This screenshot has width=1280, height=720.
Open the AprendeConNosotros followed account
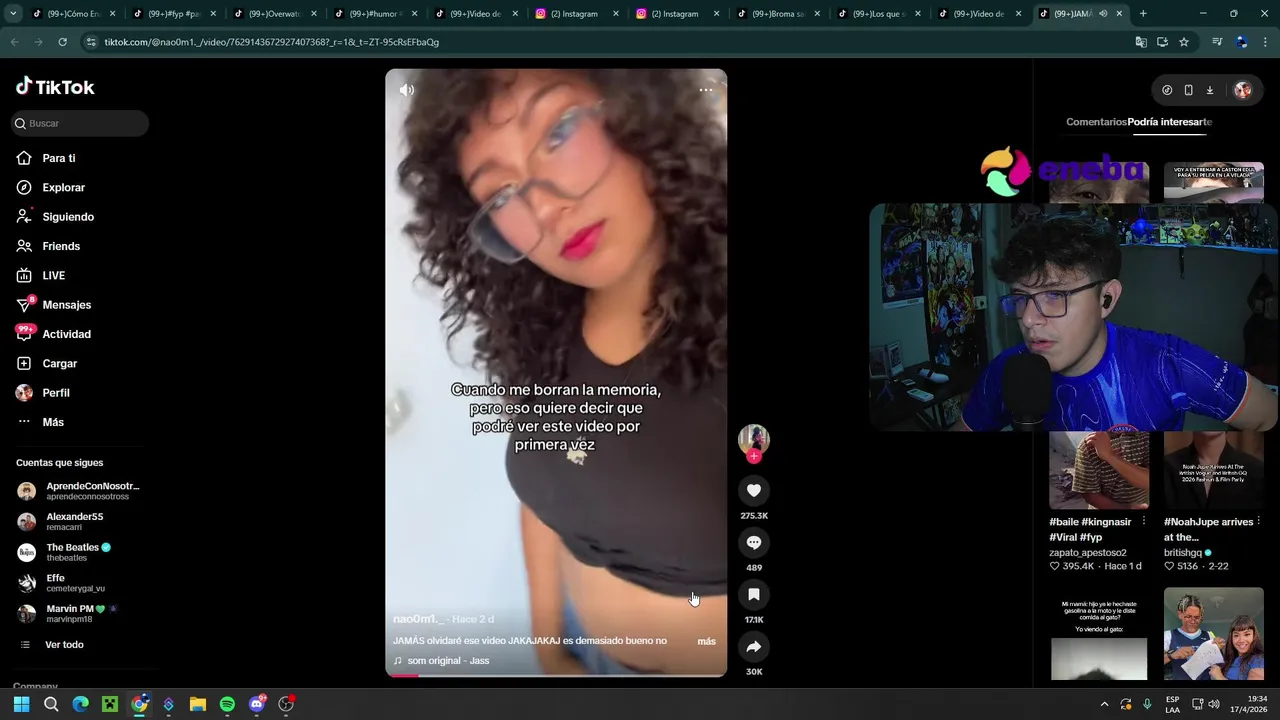[80, 491]
